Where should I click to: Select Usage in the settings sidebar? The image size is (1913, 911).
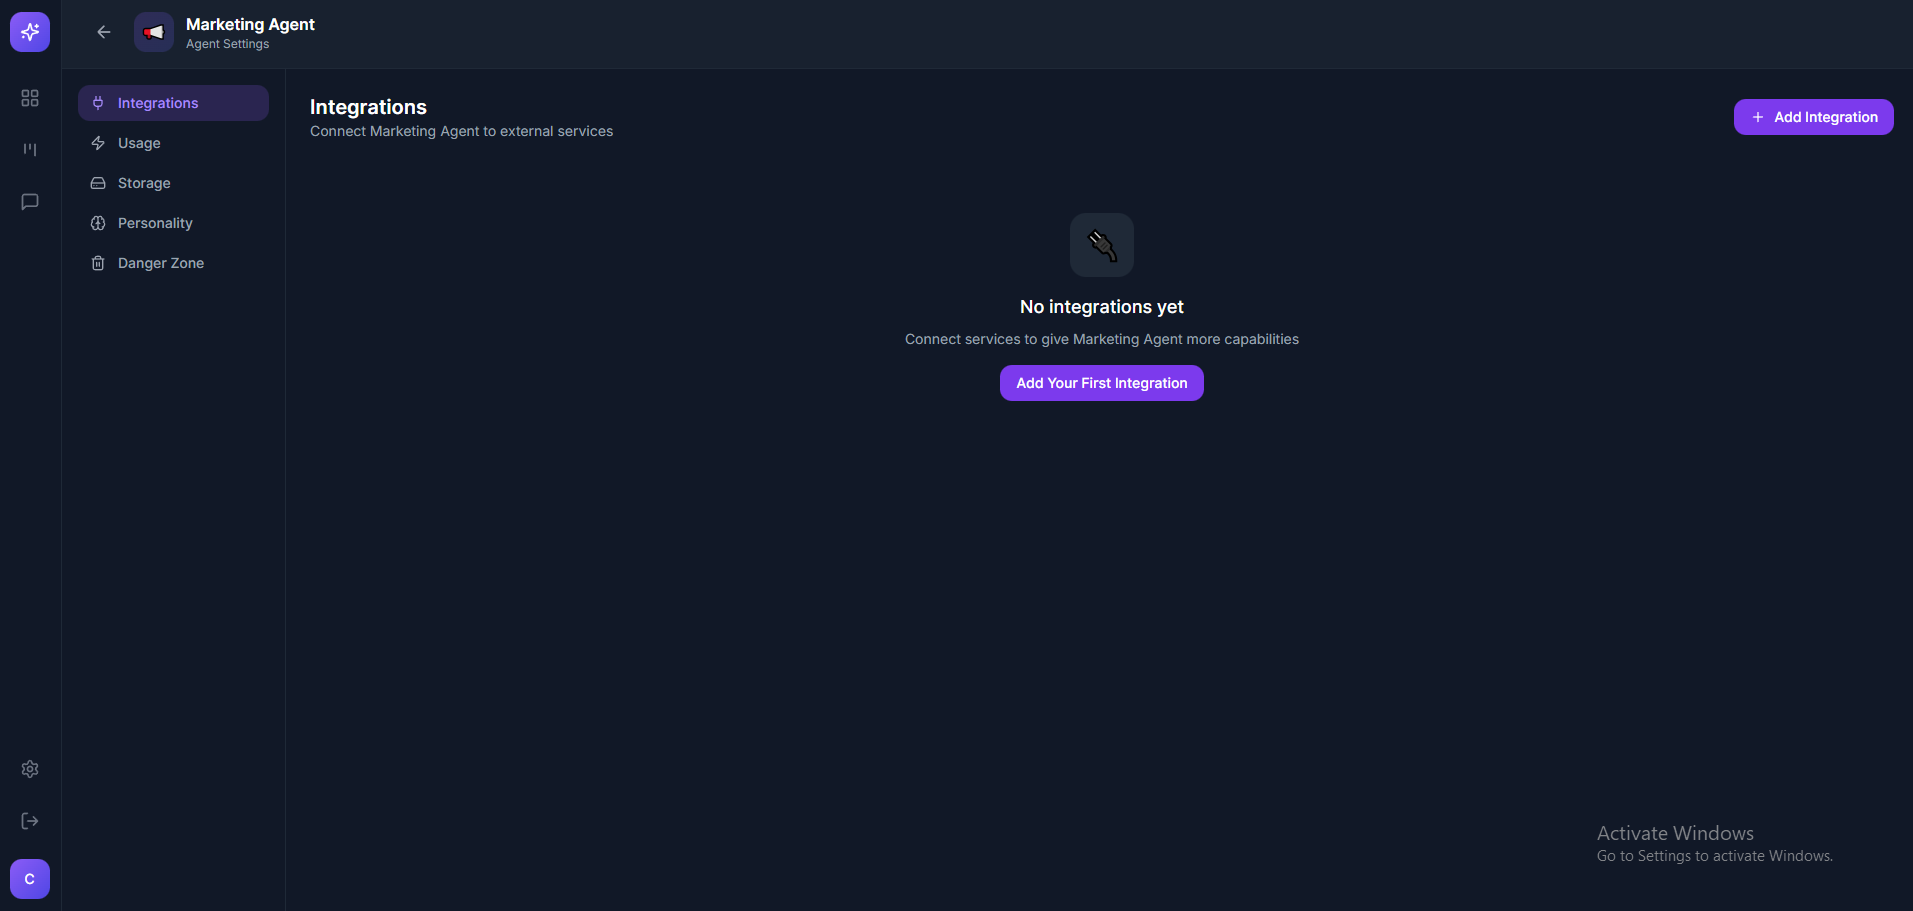[137, 142]
